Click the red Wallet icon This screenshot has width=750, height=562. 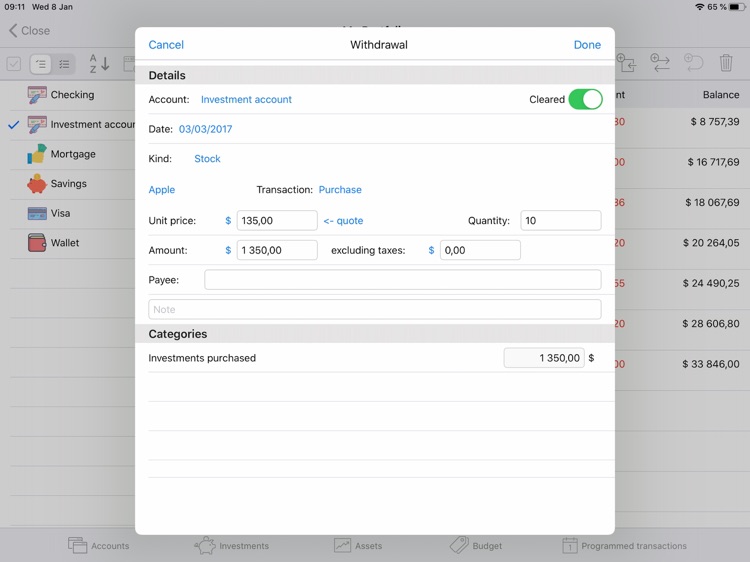[37, 242]
